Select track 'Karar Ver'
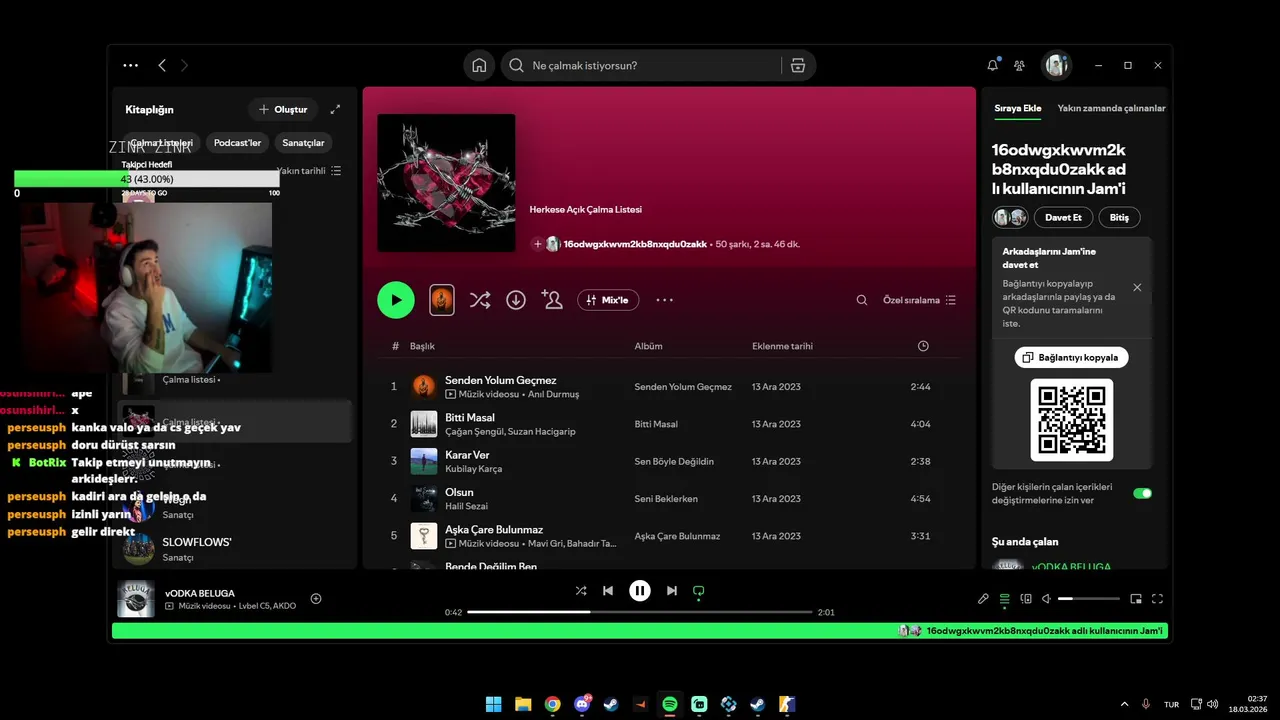The image size is (1280, 720). tap(668, 461)
